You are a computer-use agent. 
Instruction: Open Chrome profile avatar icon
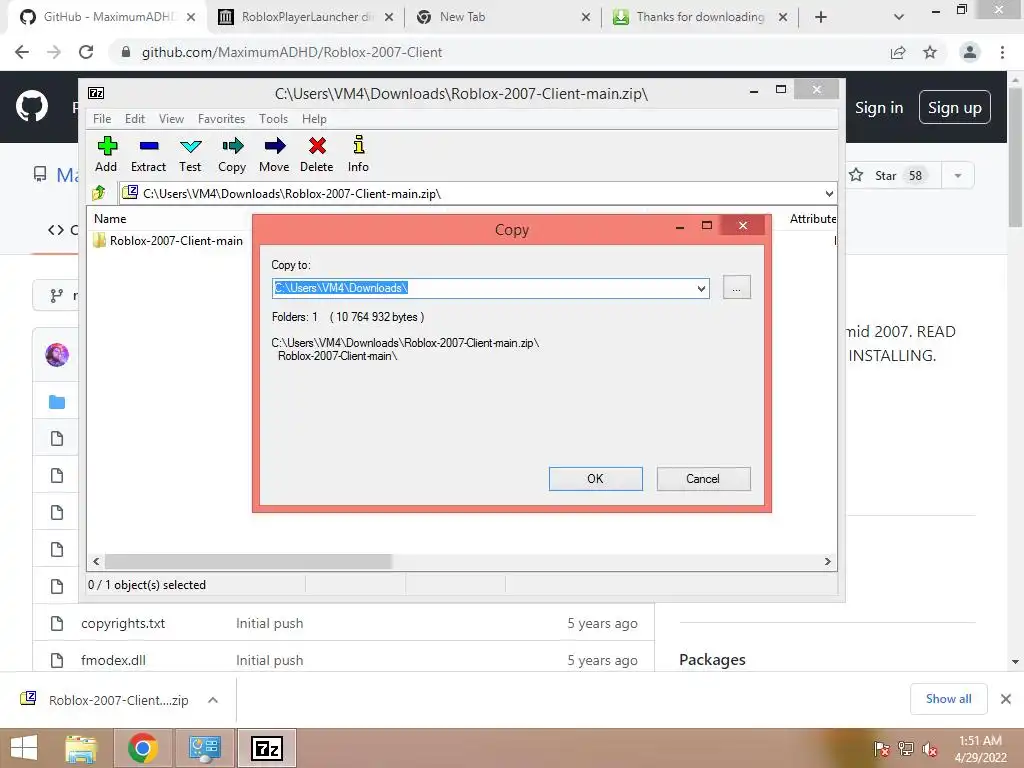pyautogui.click(x=970, y=52)
